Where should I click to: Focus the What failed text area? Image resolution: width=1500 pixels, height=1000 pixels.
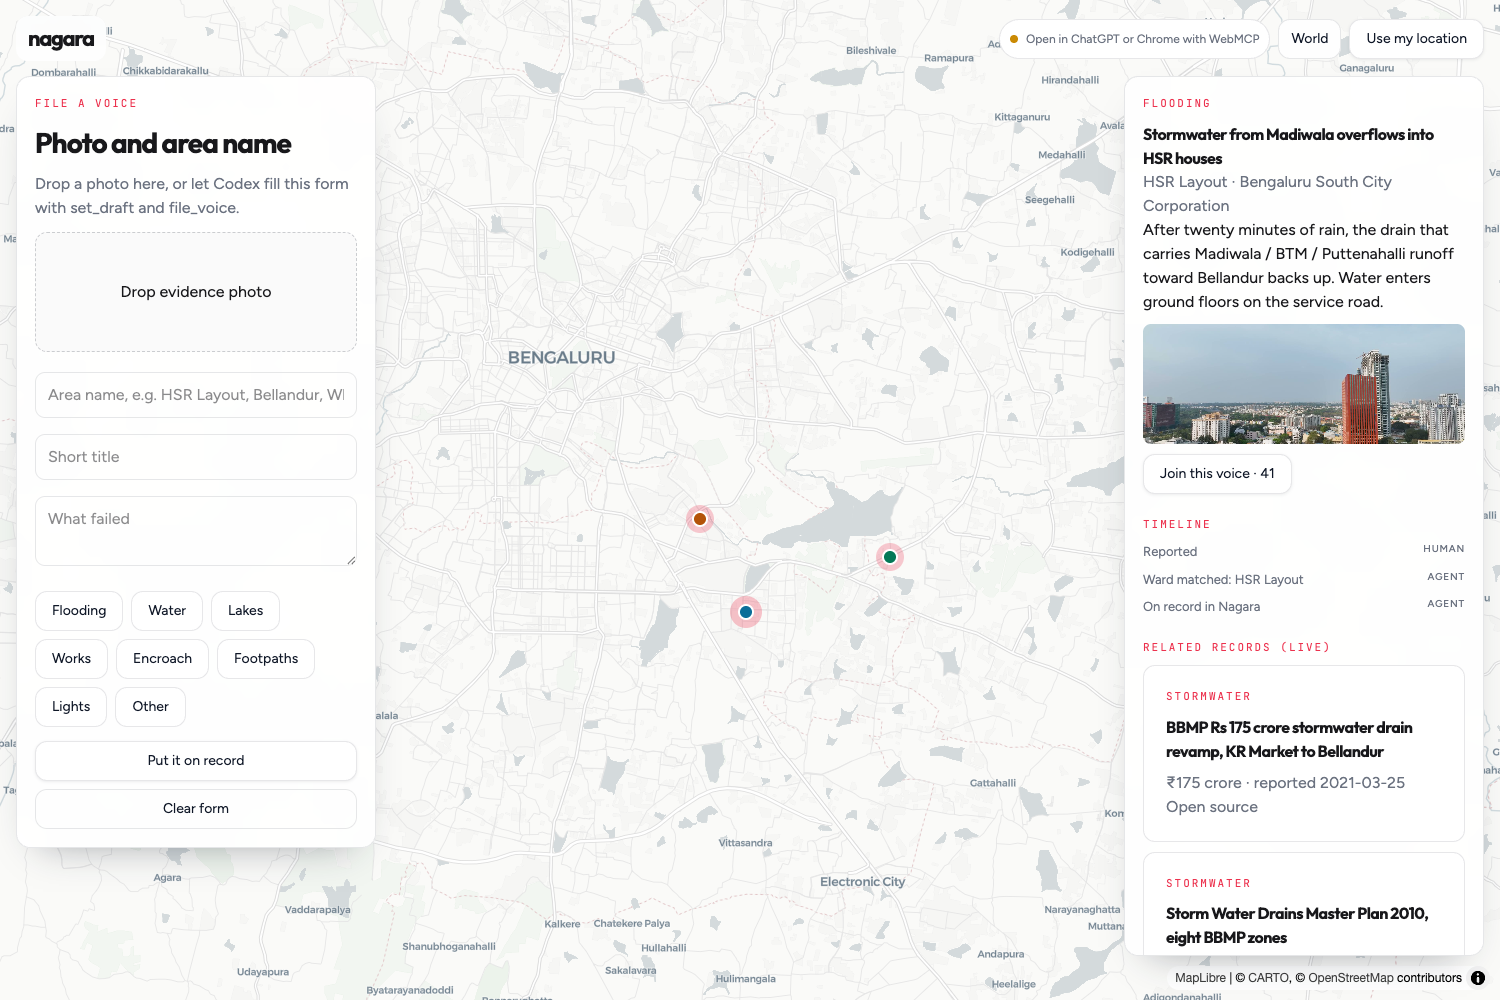196,531
